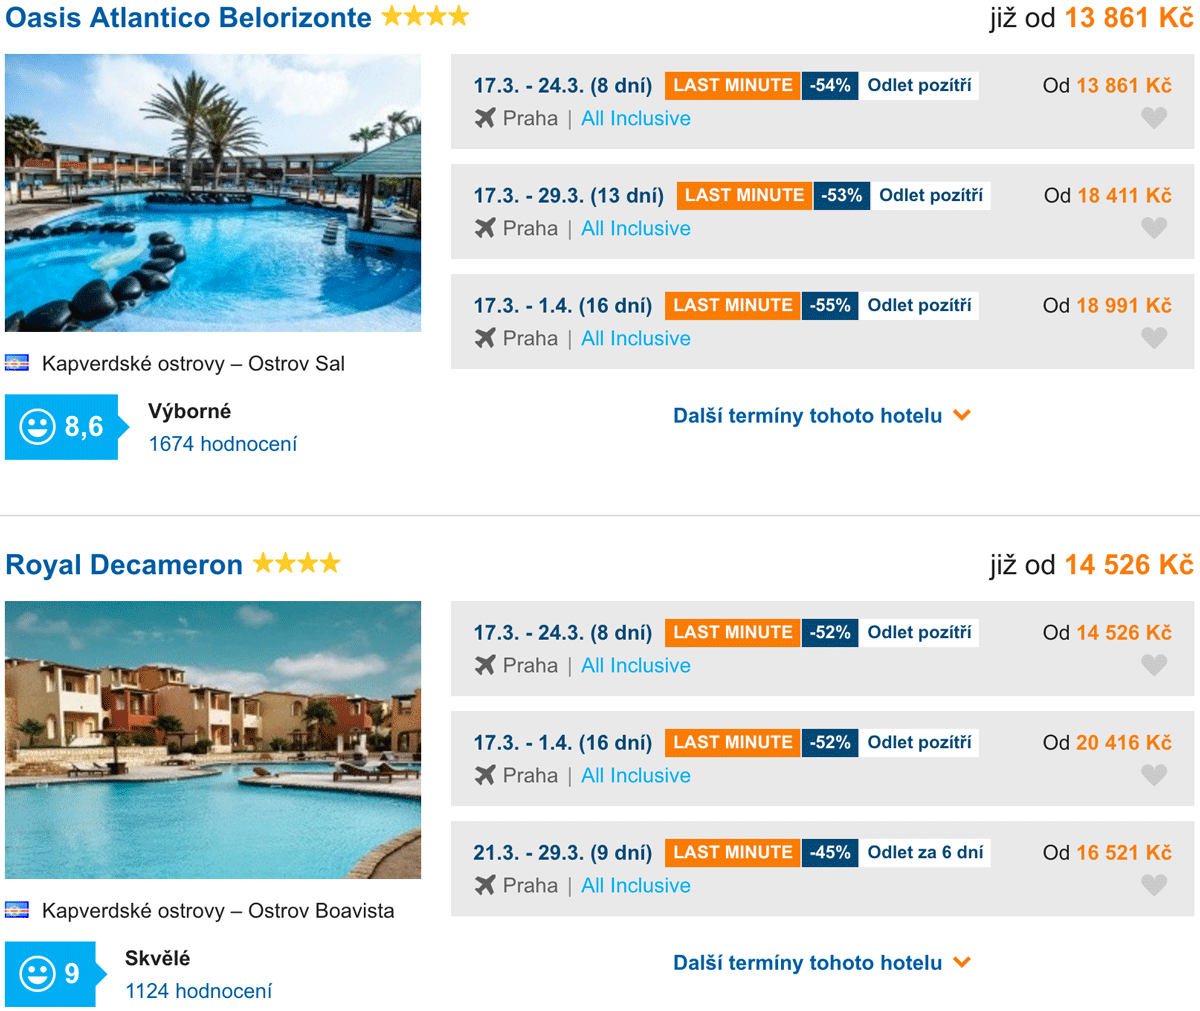Open the 1124 hodnocení reviews link
Image resolution: width=1200 pixels, height=1011 pixels.
[x=198, y=991]
